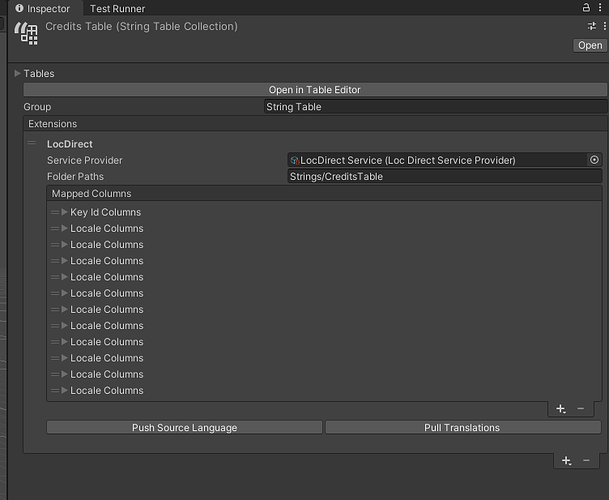This screenshot has width=609, height=500.
Task: Expand the last Locale Columns entry
Action: [x=64, y=390]
